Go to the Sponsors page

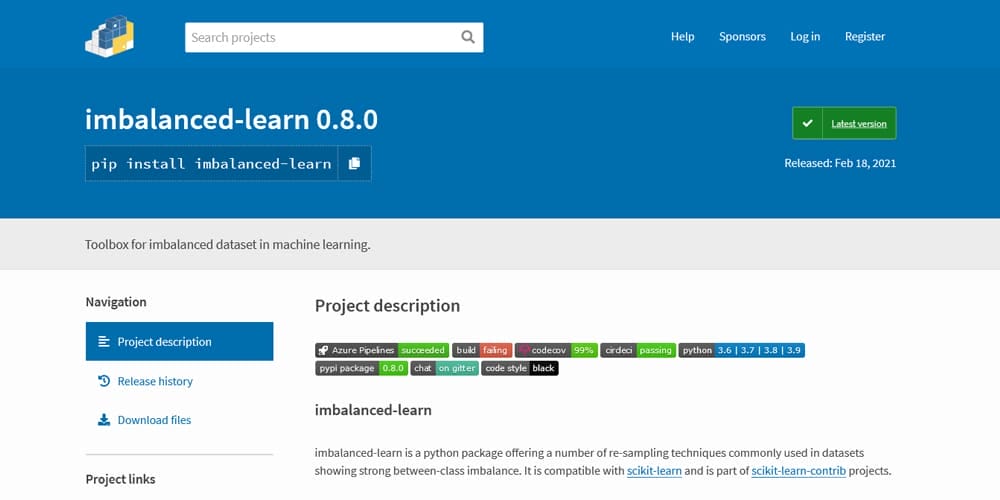click(x=742, y=36)
